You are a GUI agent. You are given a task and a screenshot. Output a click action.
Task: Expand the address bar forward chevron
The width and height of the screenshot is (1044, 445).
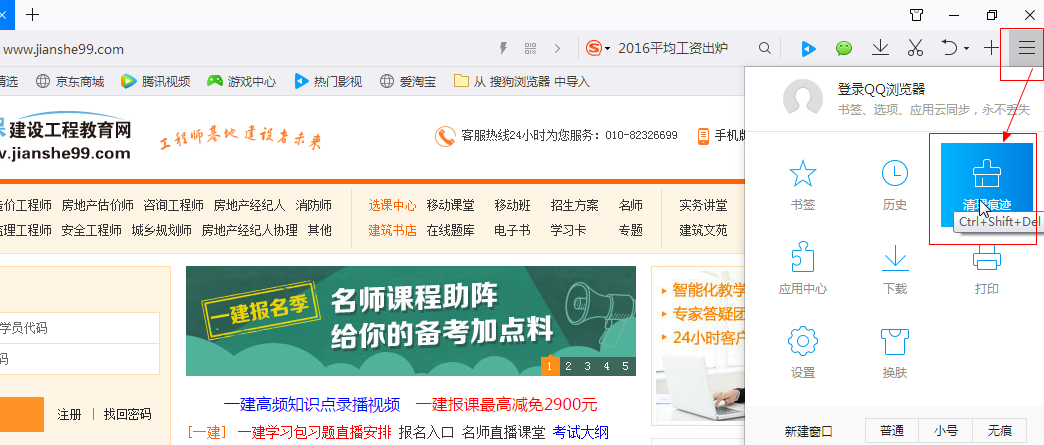coord(557,48)
